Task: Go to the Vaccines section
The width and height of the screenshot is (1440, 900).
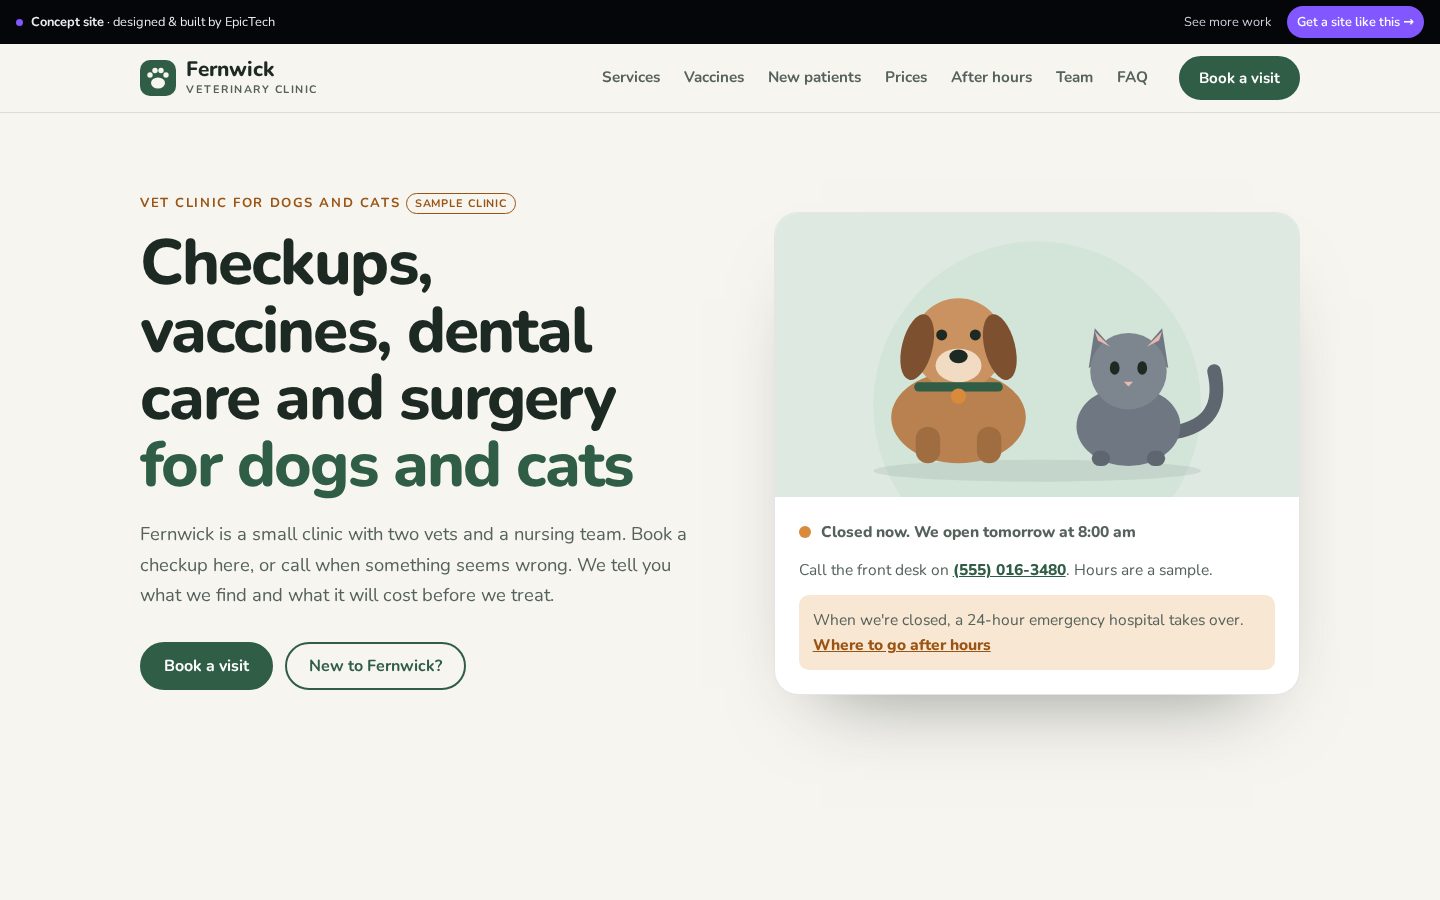Action: 714,77
